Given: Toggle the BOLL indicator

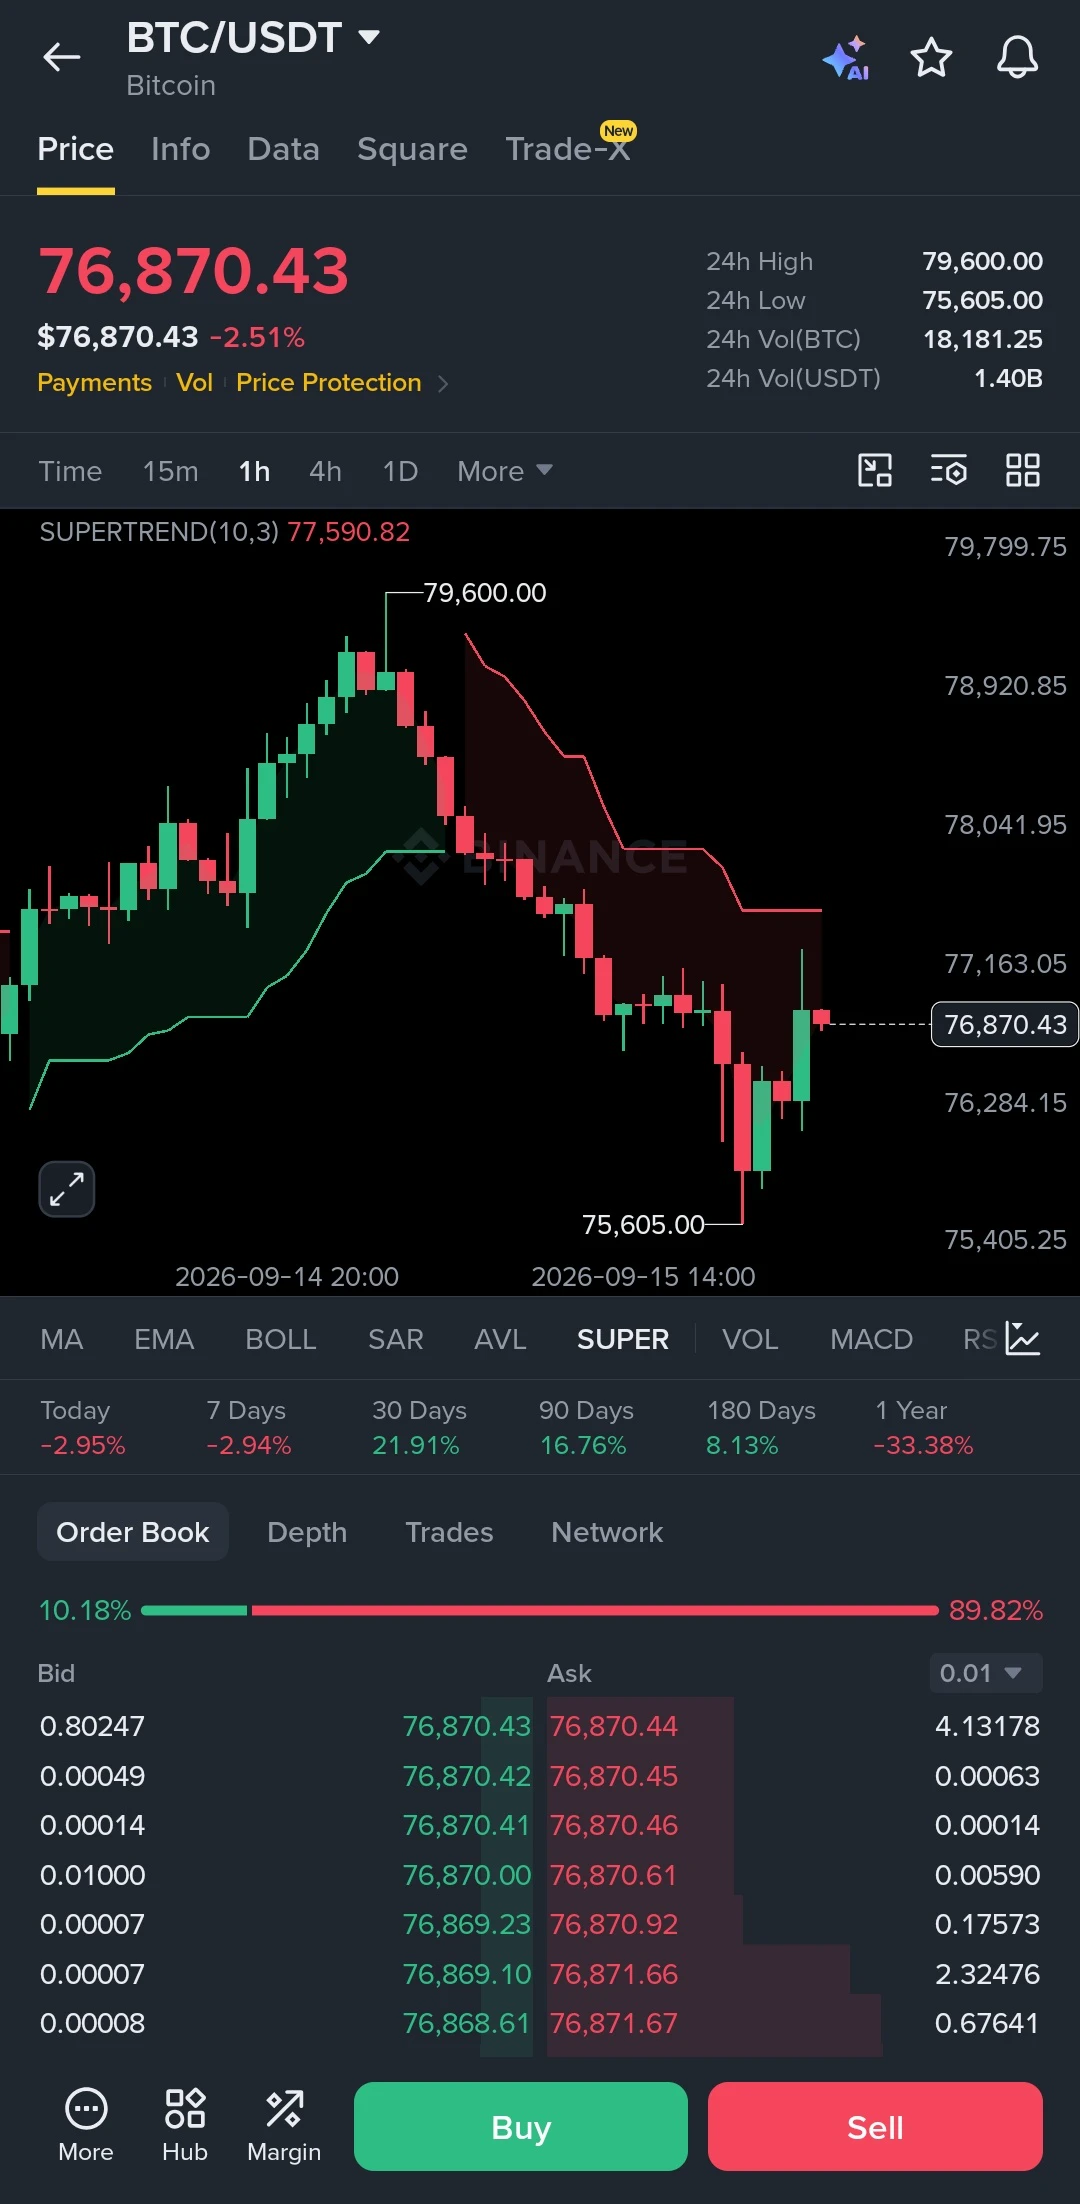Looking at the screenshot, I should 281,1339.
